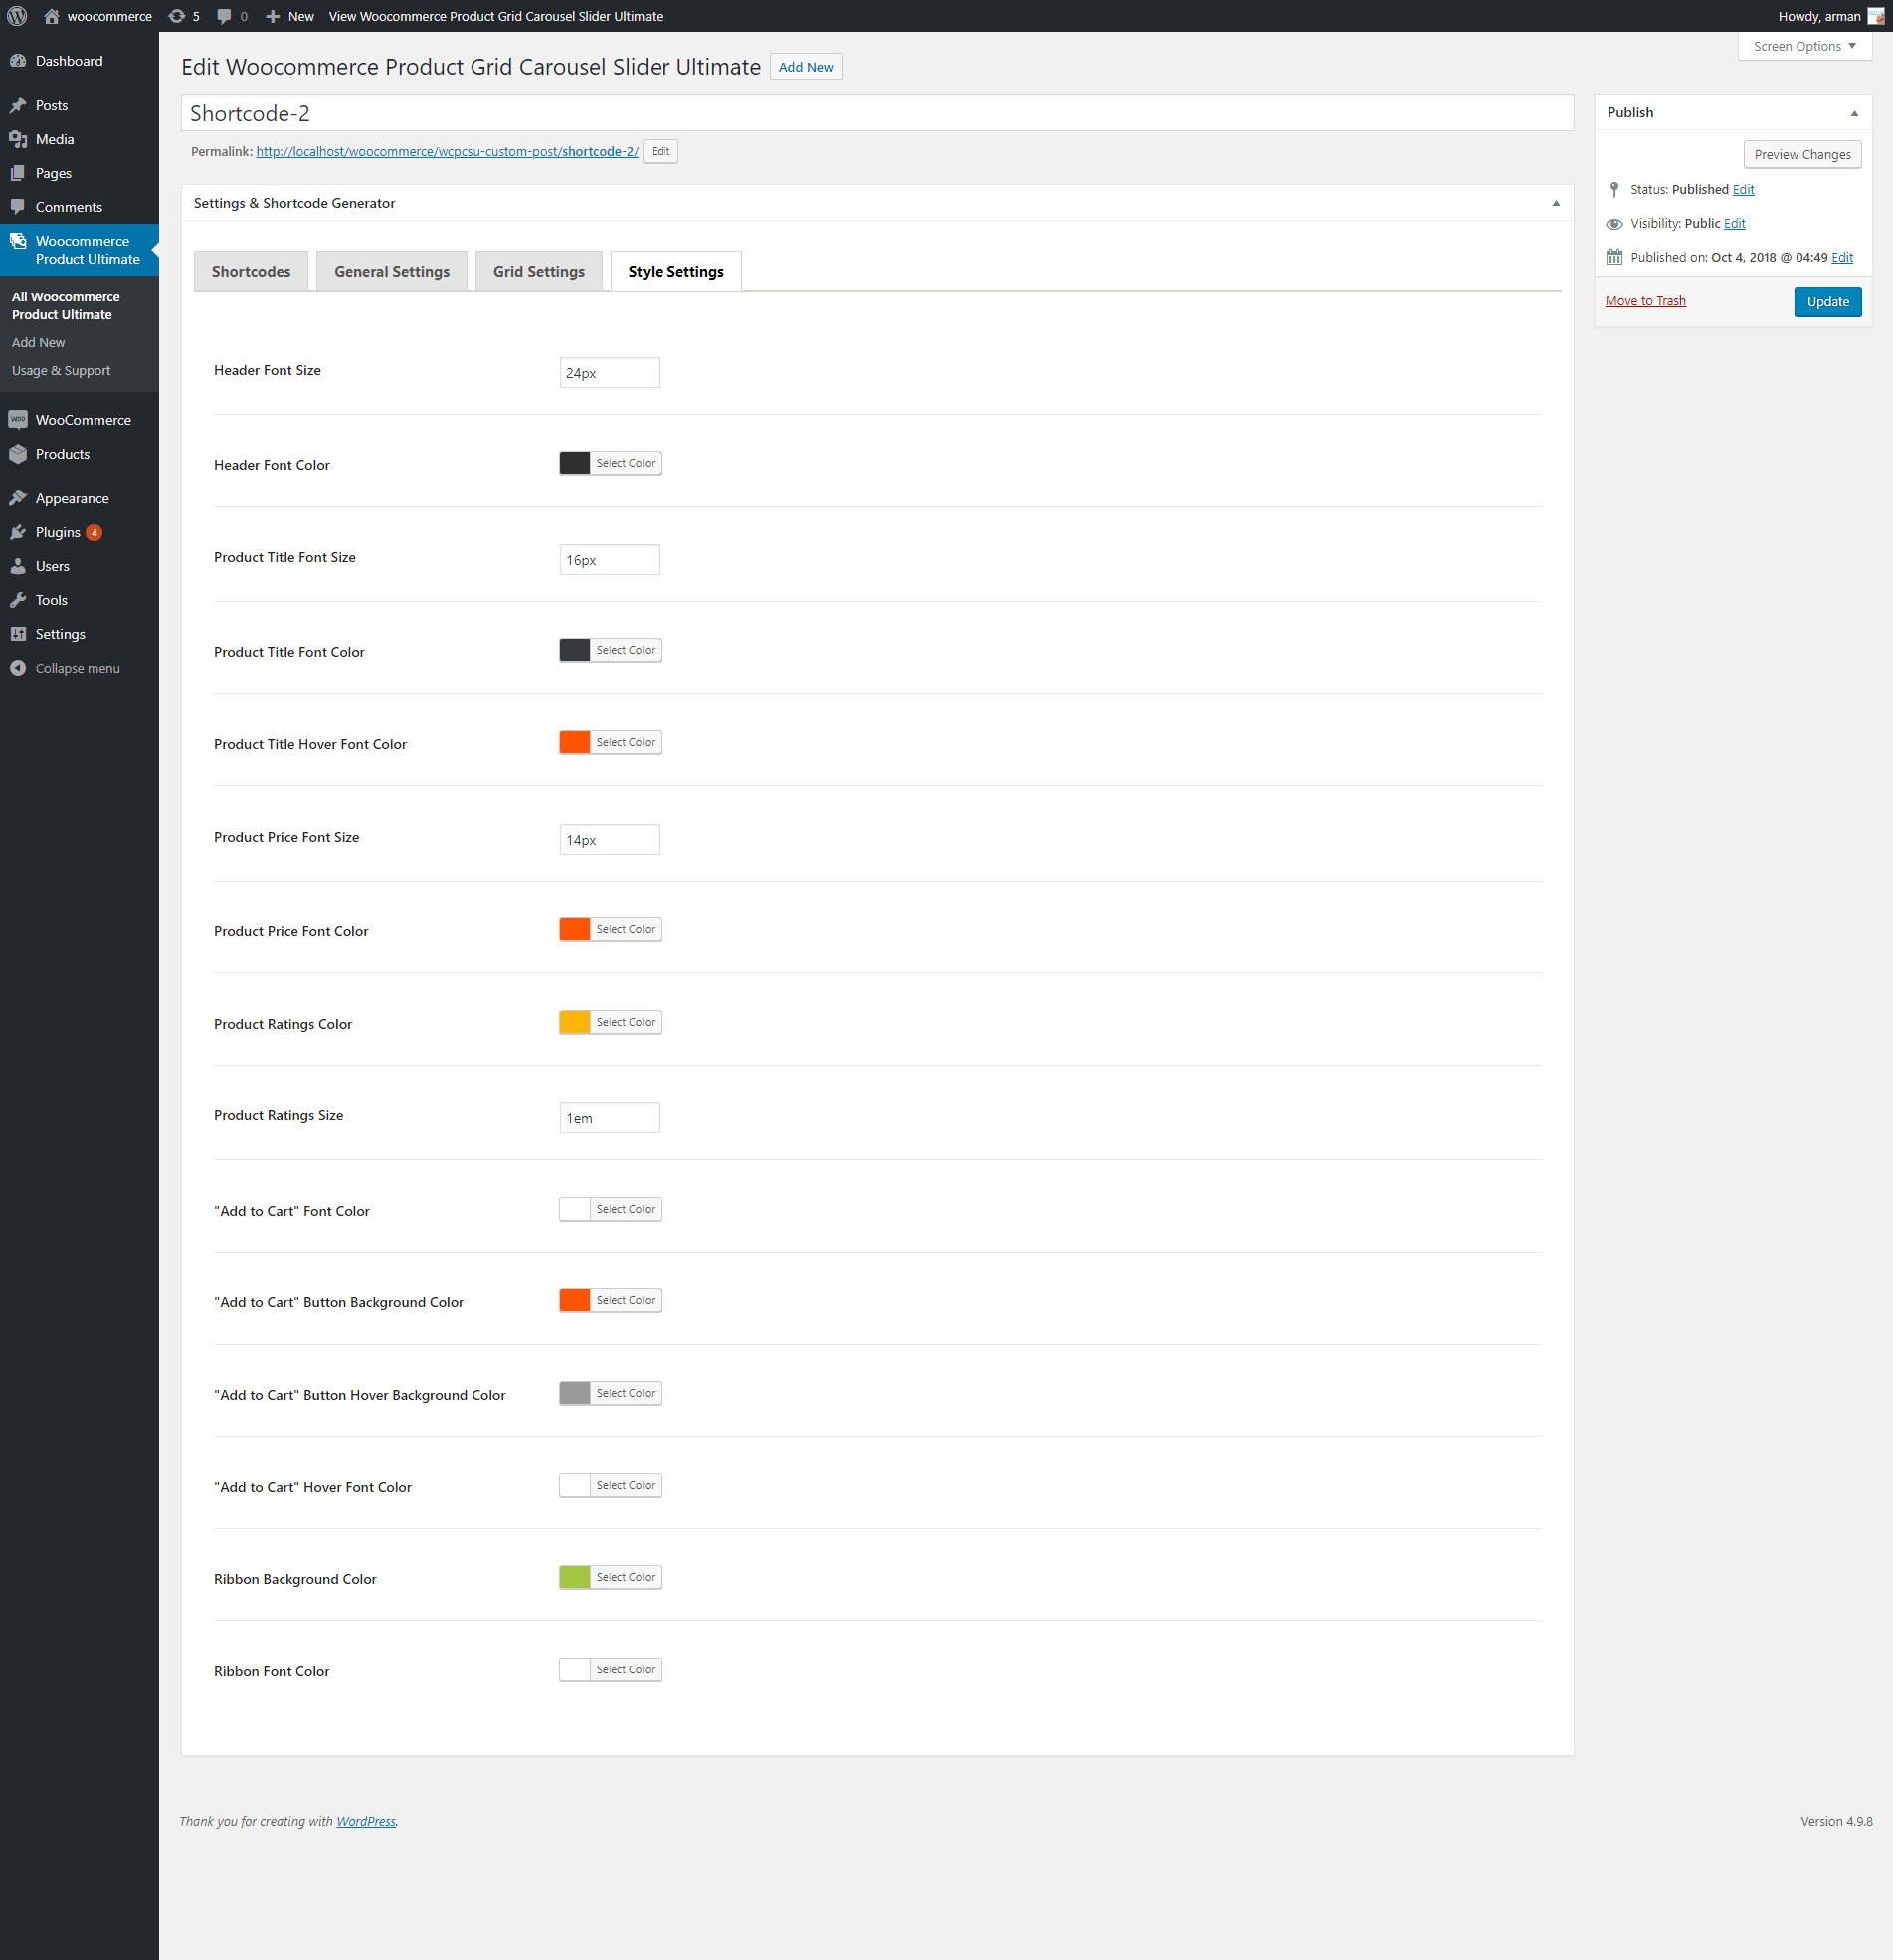Click the Preview Changes button
This screenshot has width=1893, height=1960.
click(1801, 155)
